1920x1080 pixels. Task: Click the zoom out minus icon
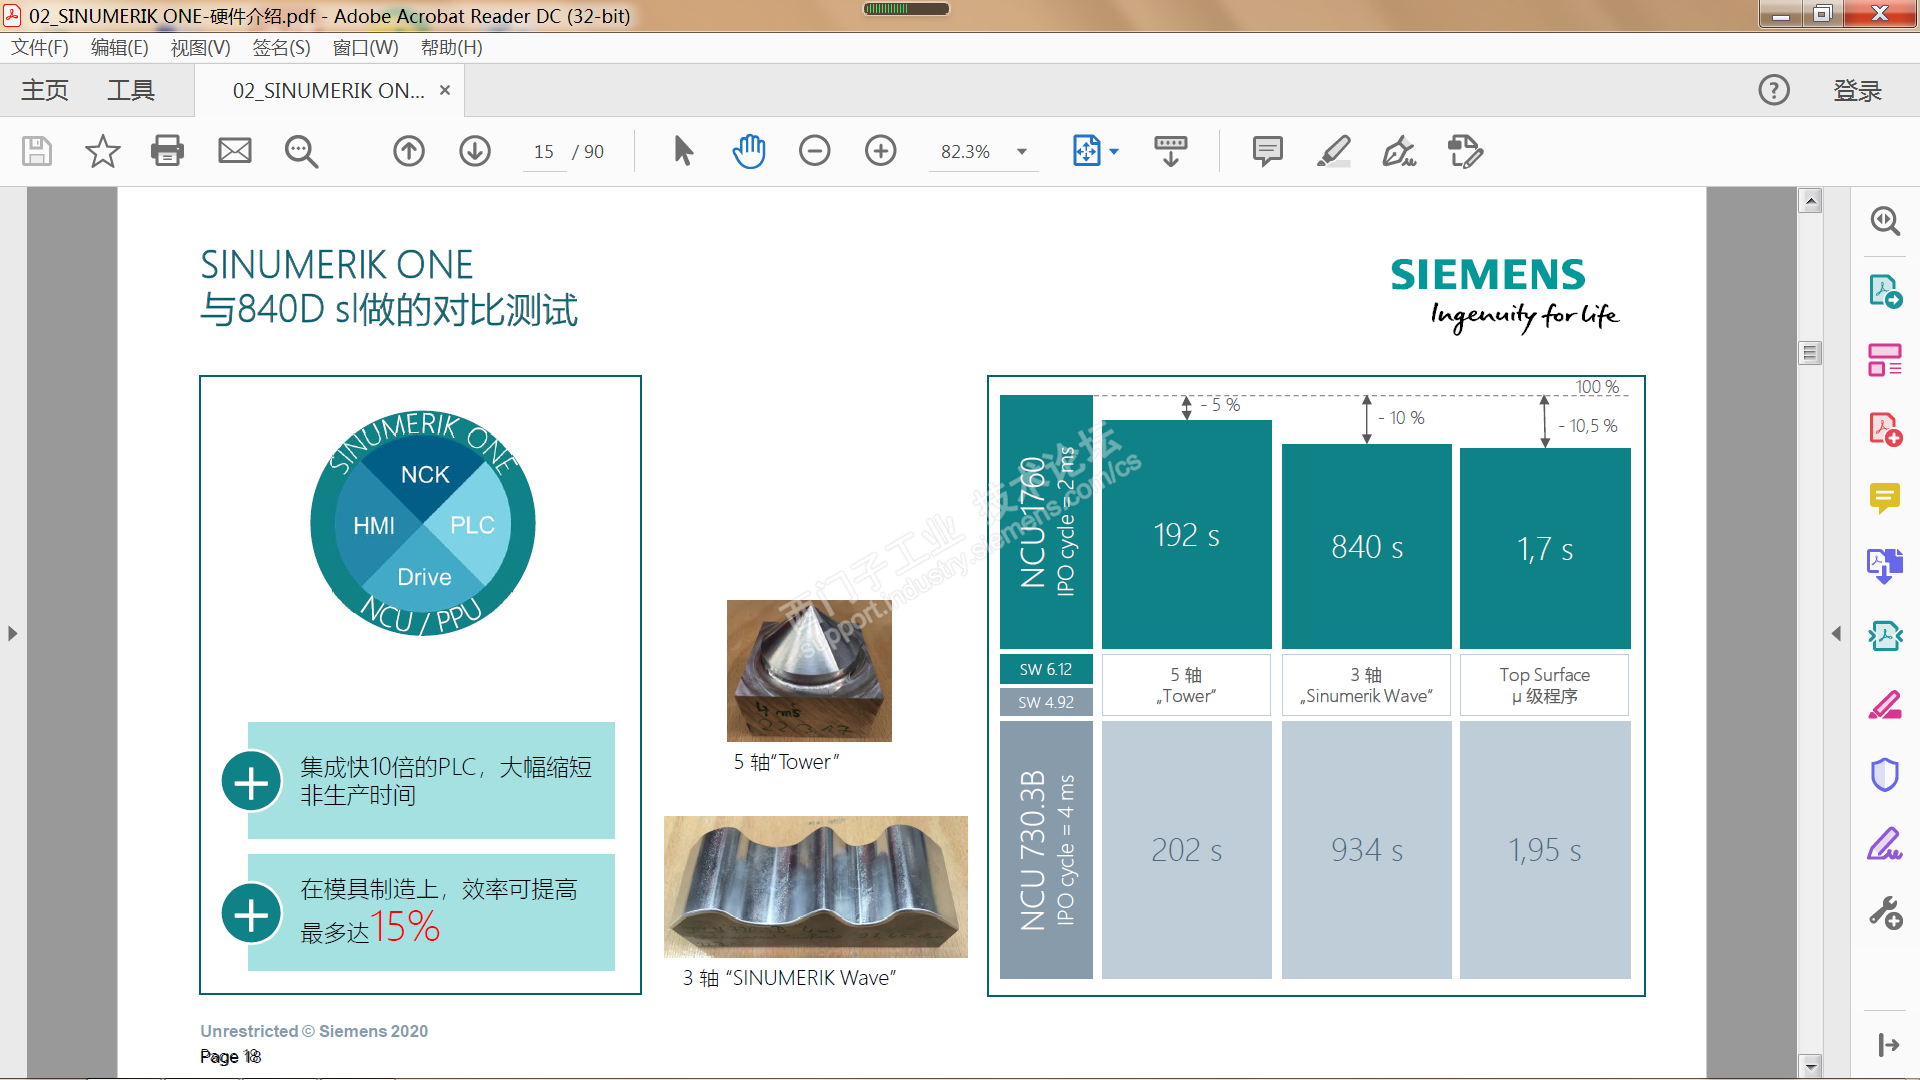(x=814, y=151)
